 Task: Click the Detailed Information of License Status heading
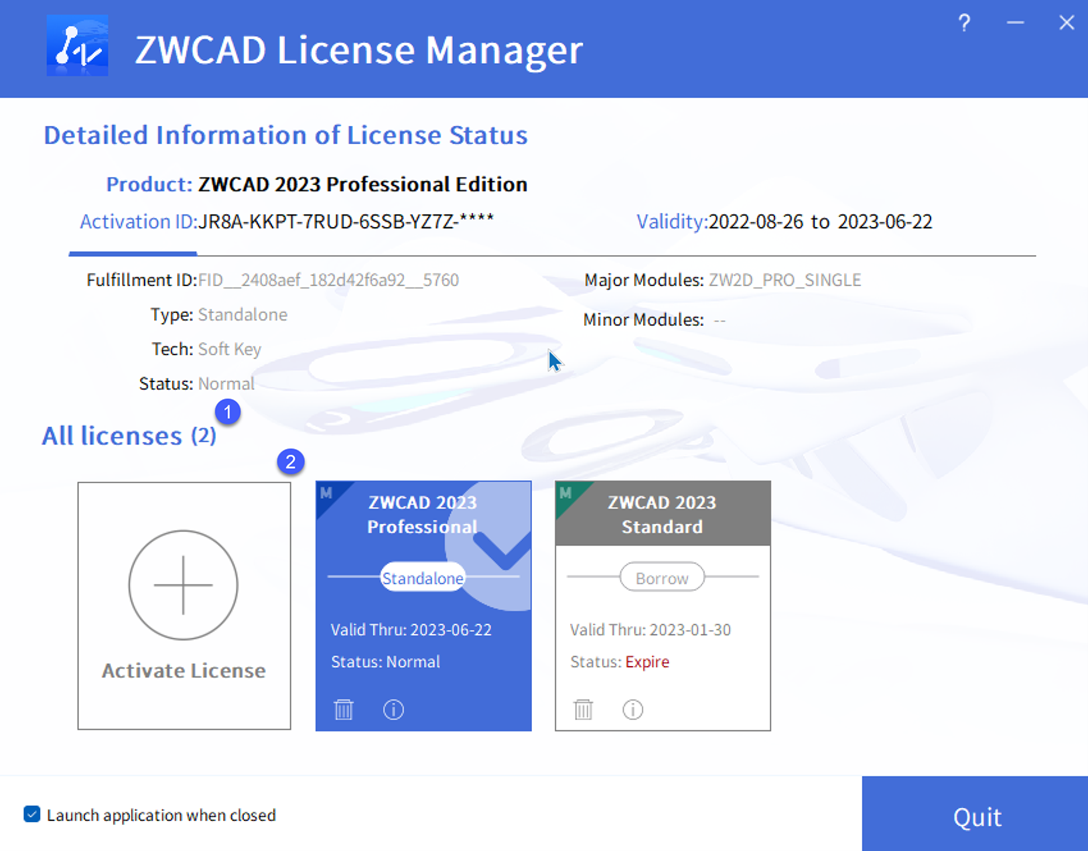(x=286, y=135)
